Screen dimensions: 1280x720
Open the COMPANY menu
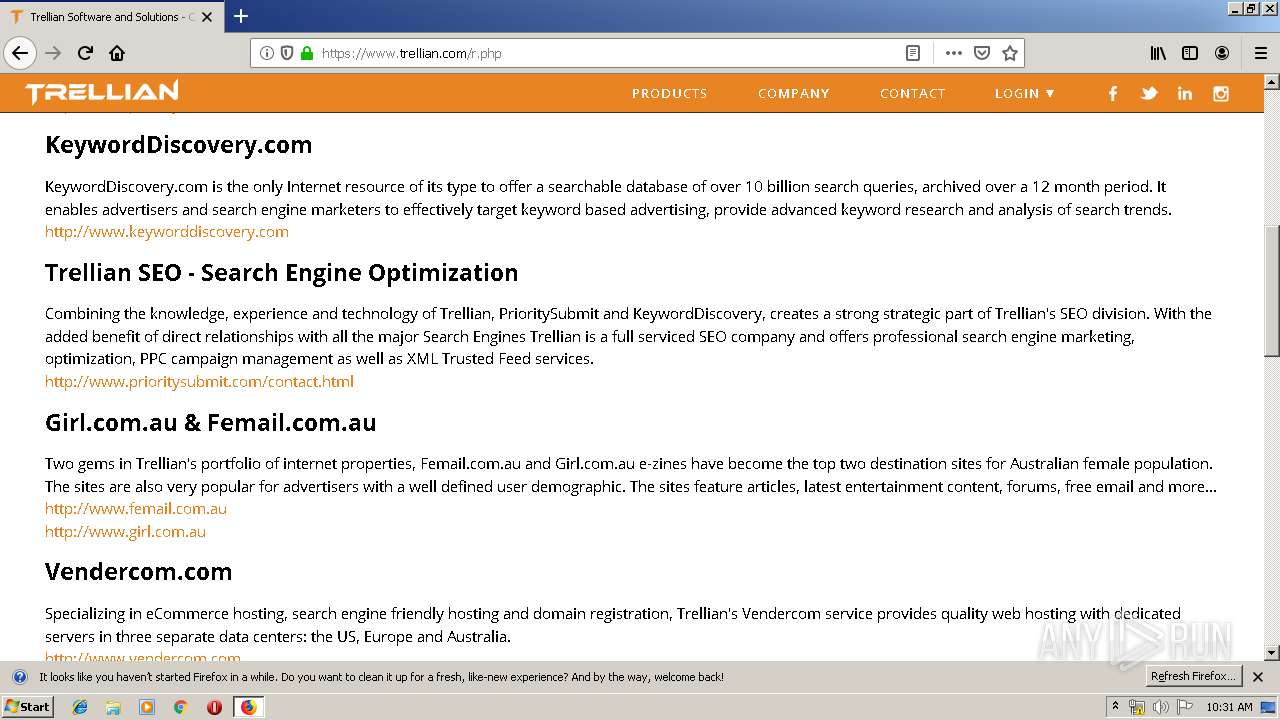[794, 93]
